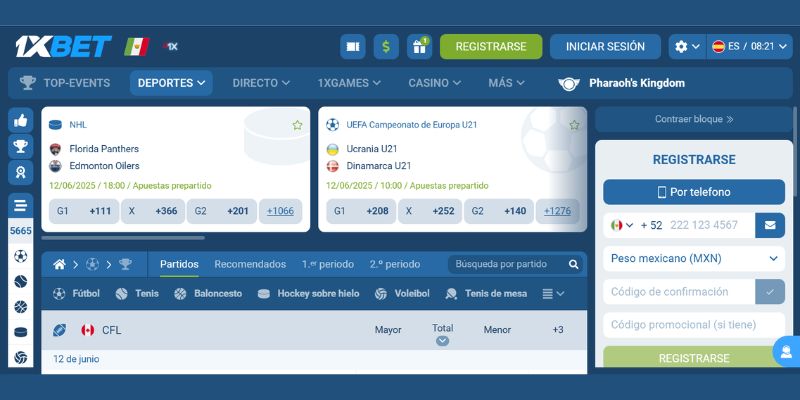The image size is (800, 400).
Task: Filter by Fútbol
Action: coord(77,294)
